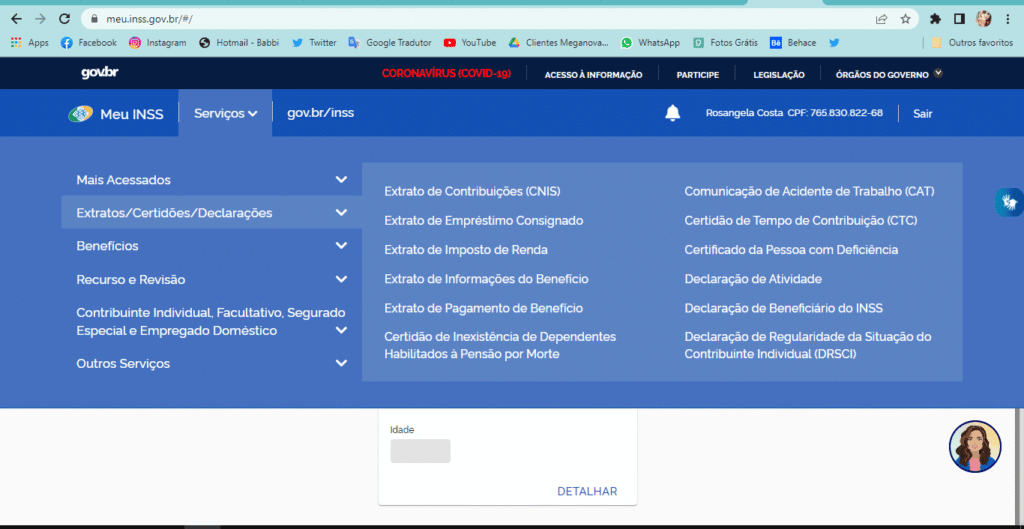Open the Clientes Meganova bookmark
1024x529 pixels.
pyautogui.click(x=558, y=42)
